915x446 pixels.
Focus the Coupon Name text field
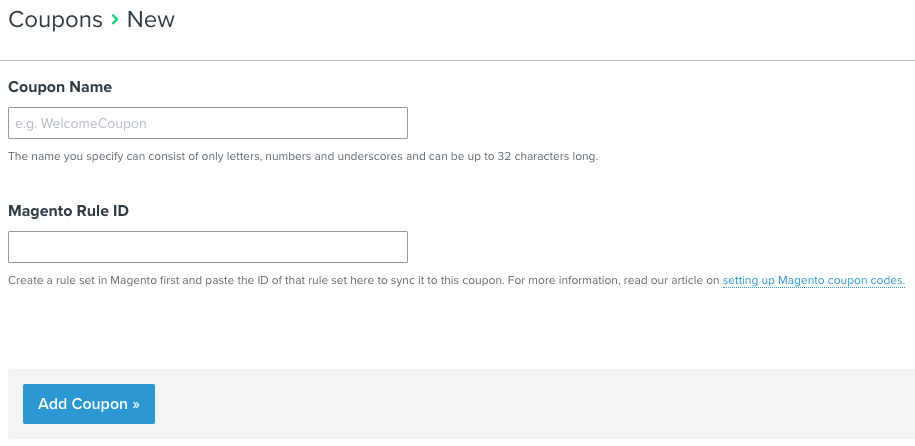(207, 123)
